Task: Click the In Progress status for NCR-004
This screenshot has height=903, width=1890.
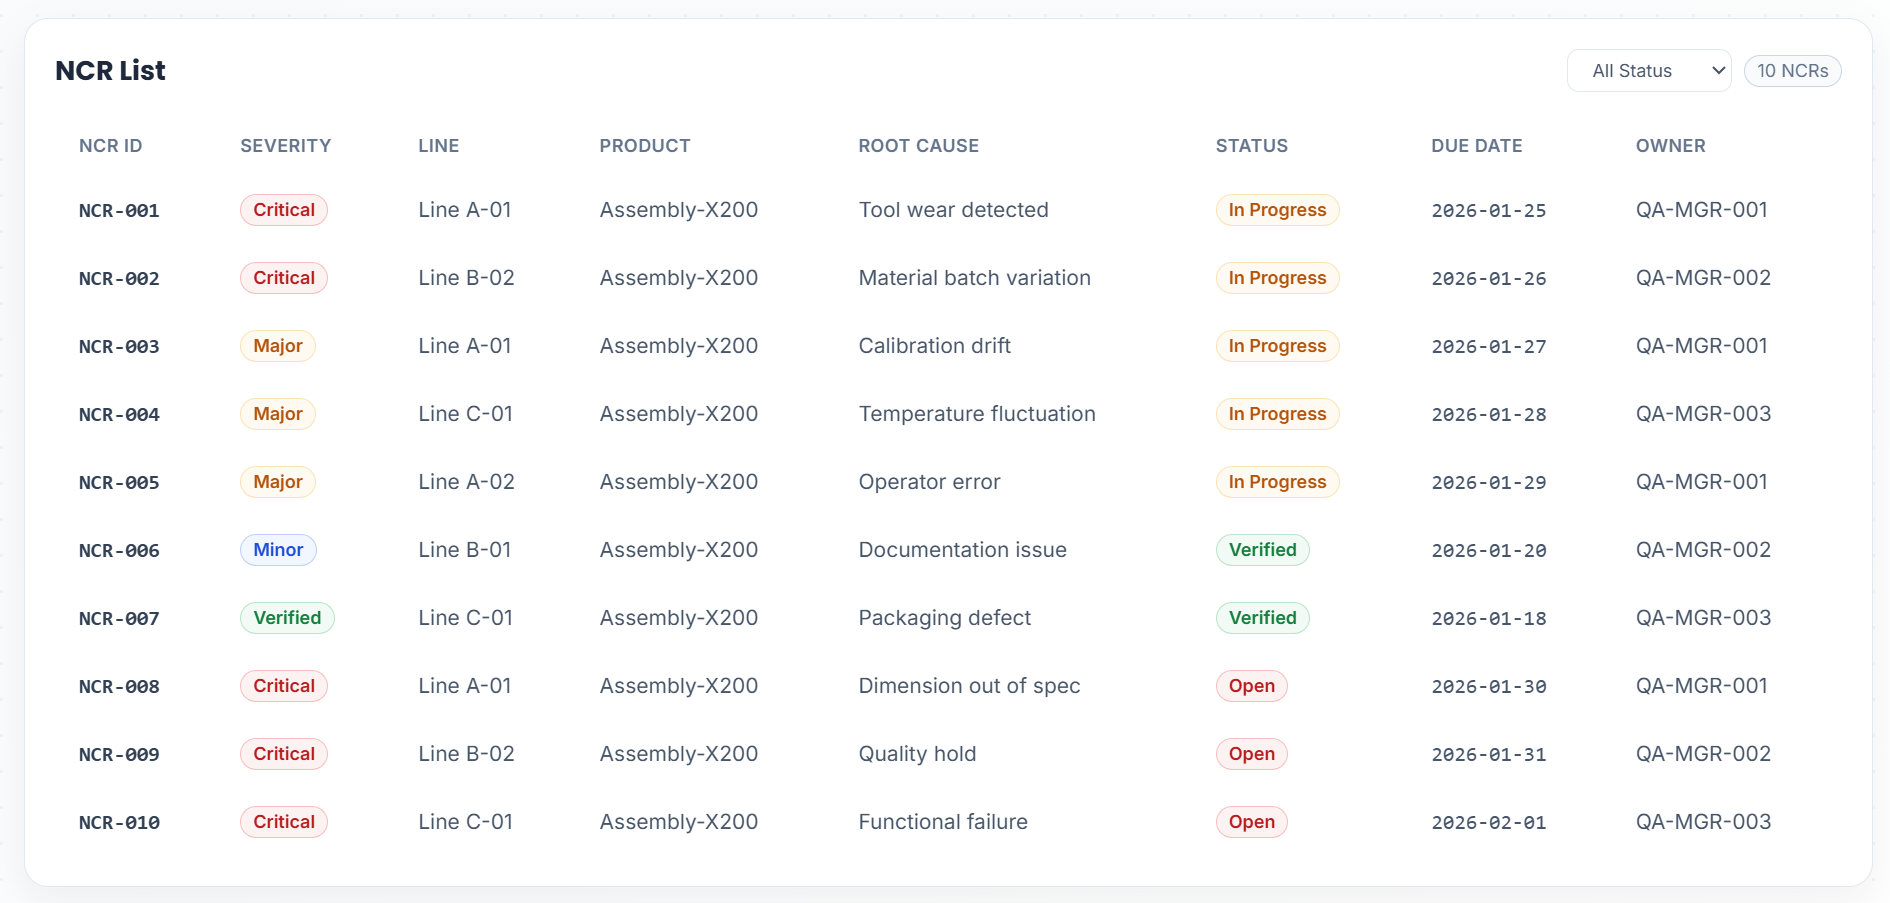Action: (x=1277, y=414)
